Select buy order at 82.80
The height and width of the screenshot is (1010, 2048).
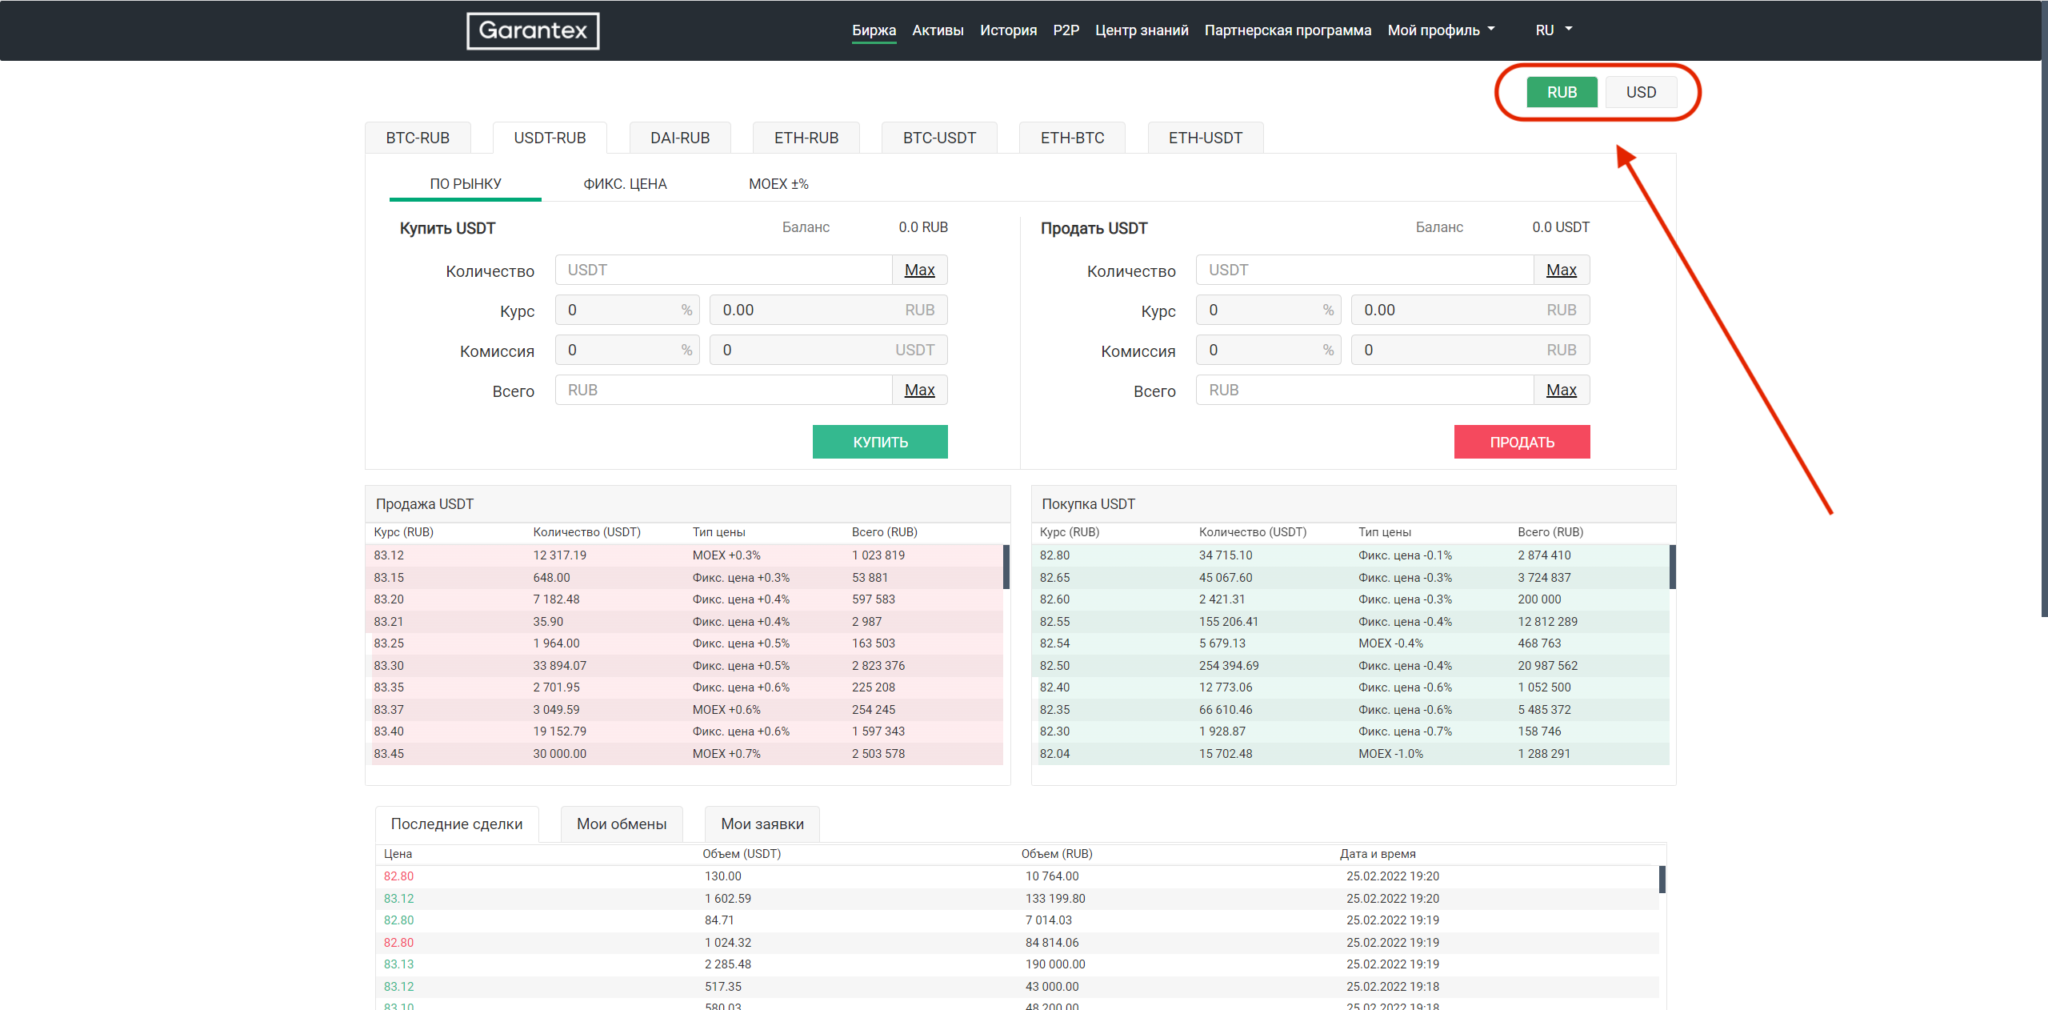pos(1351,555)
